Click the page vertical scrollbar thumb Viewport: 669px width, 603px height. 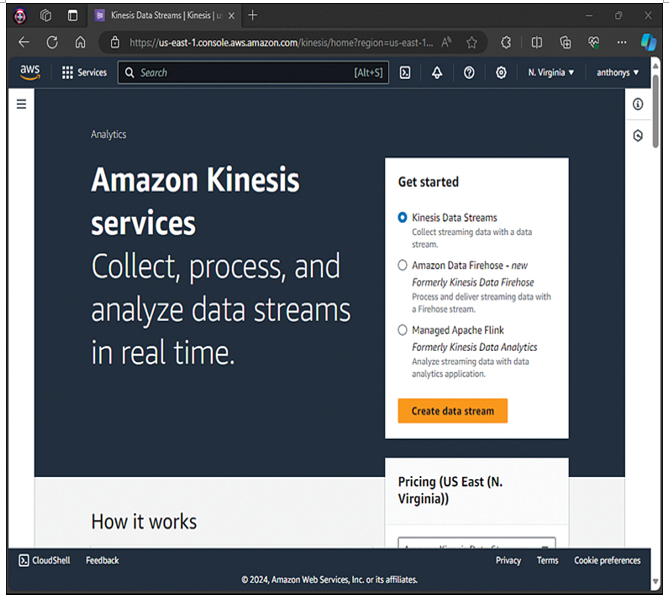click(x=656, y=111)
